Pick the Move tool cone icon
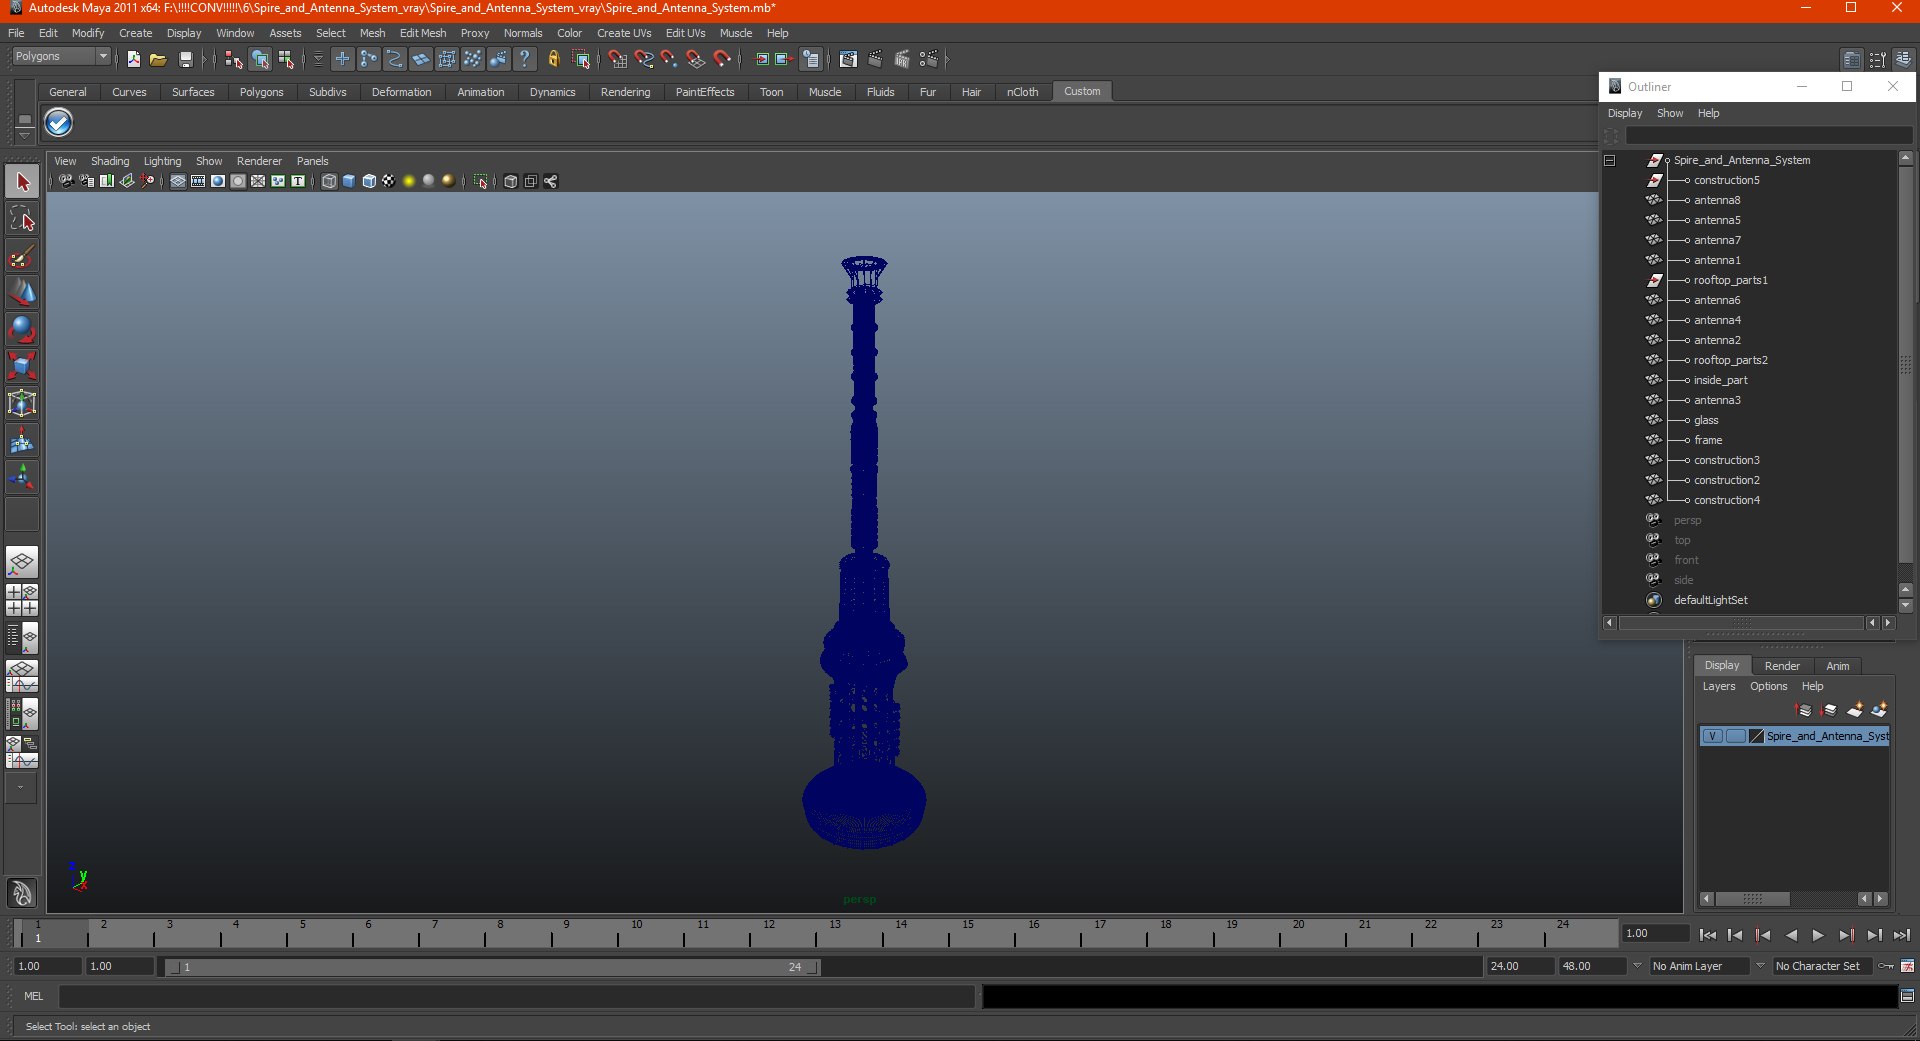 (22, 293)
